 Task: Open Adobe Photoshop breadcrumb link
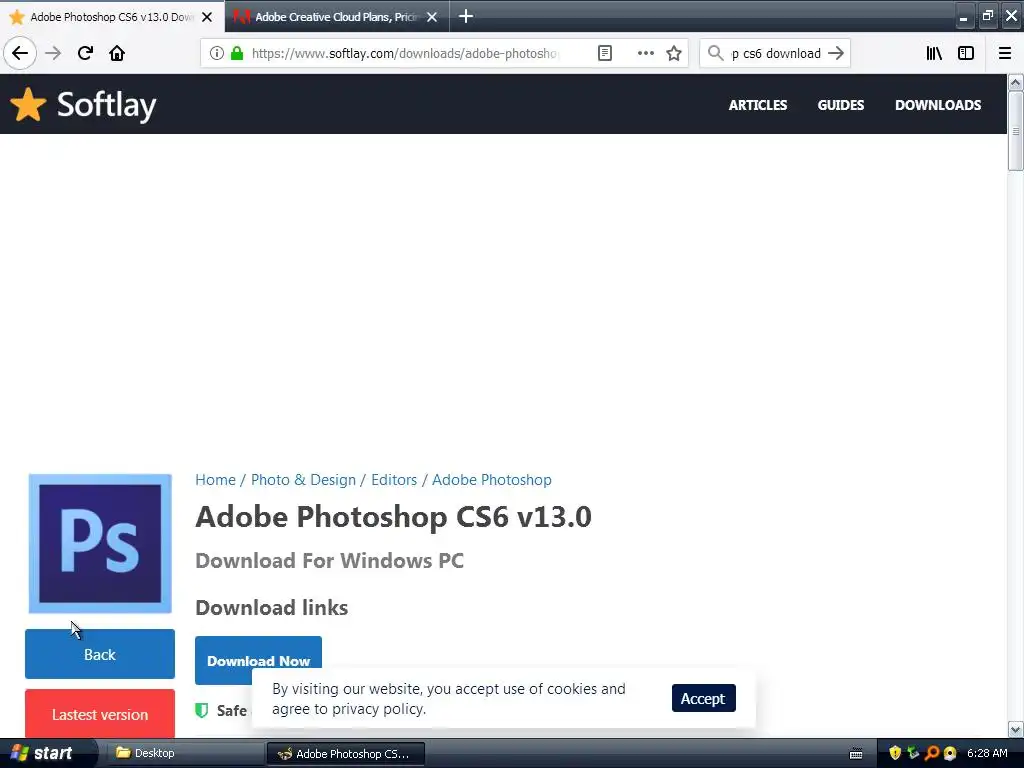click(x=492, y=480)
